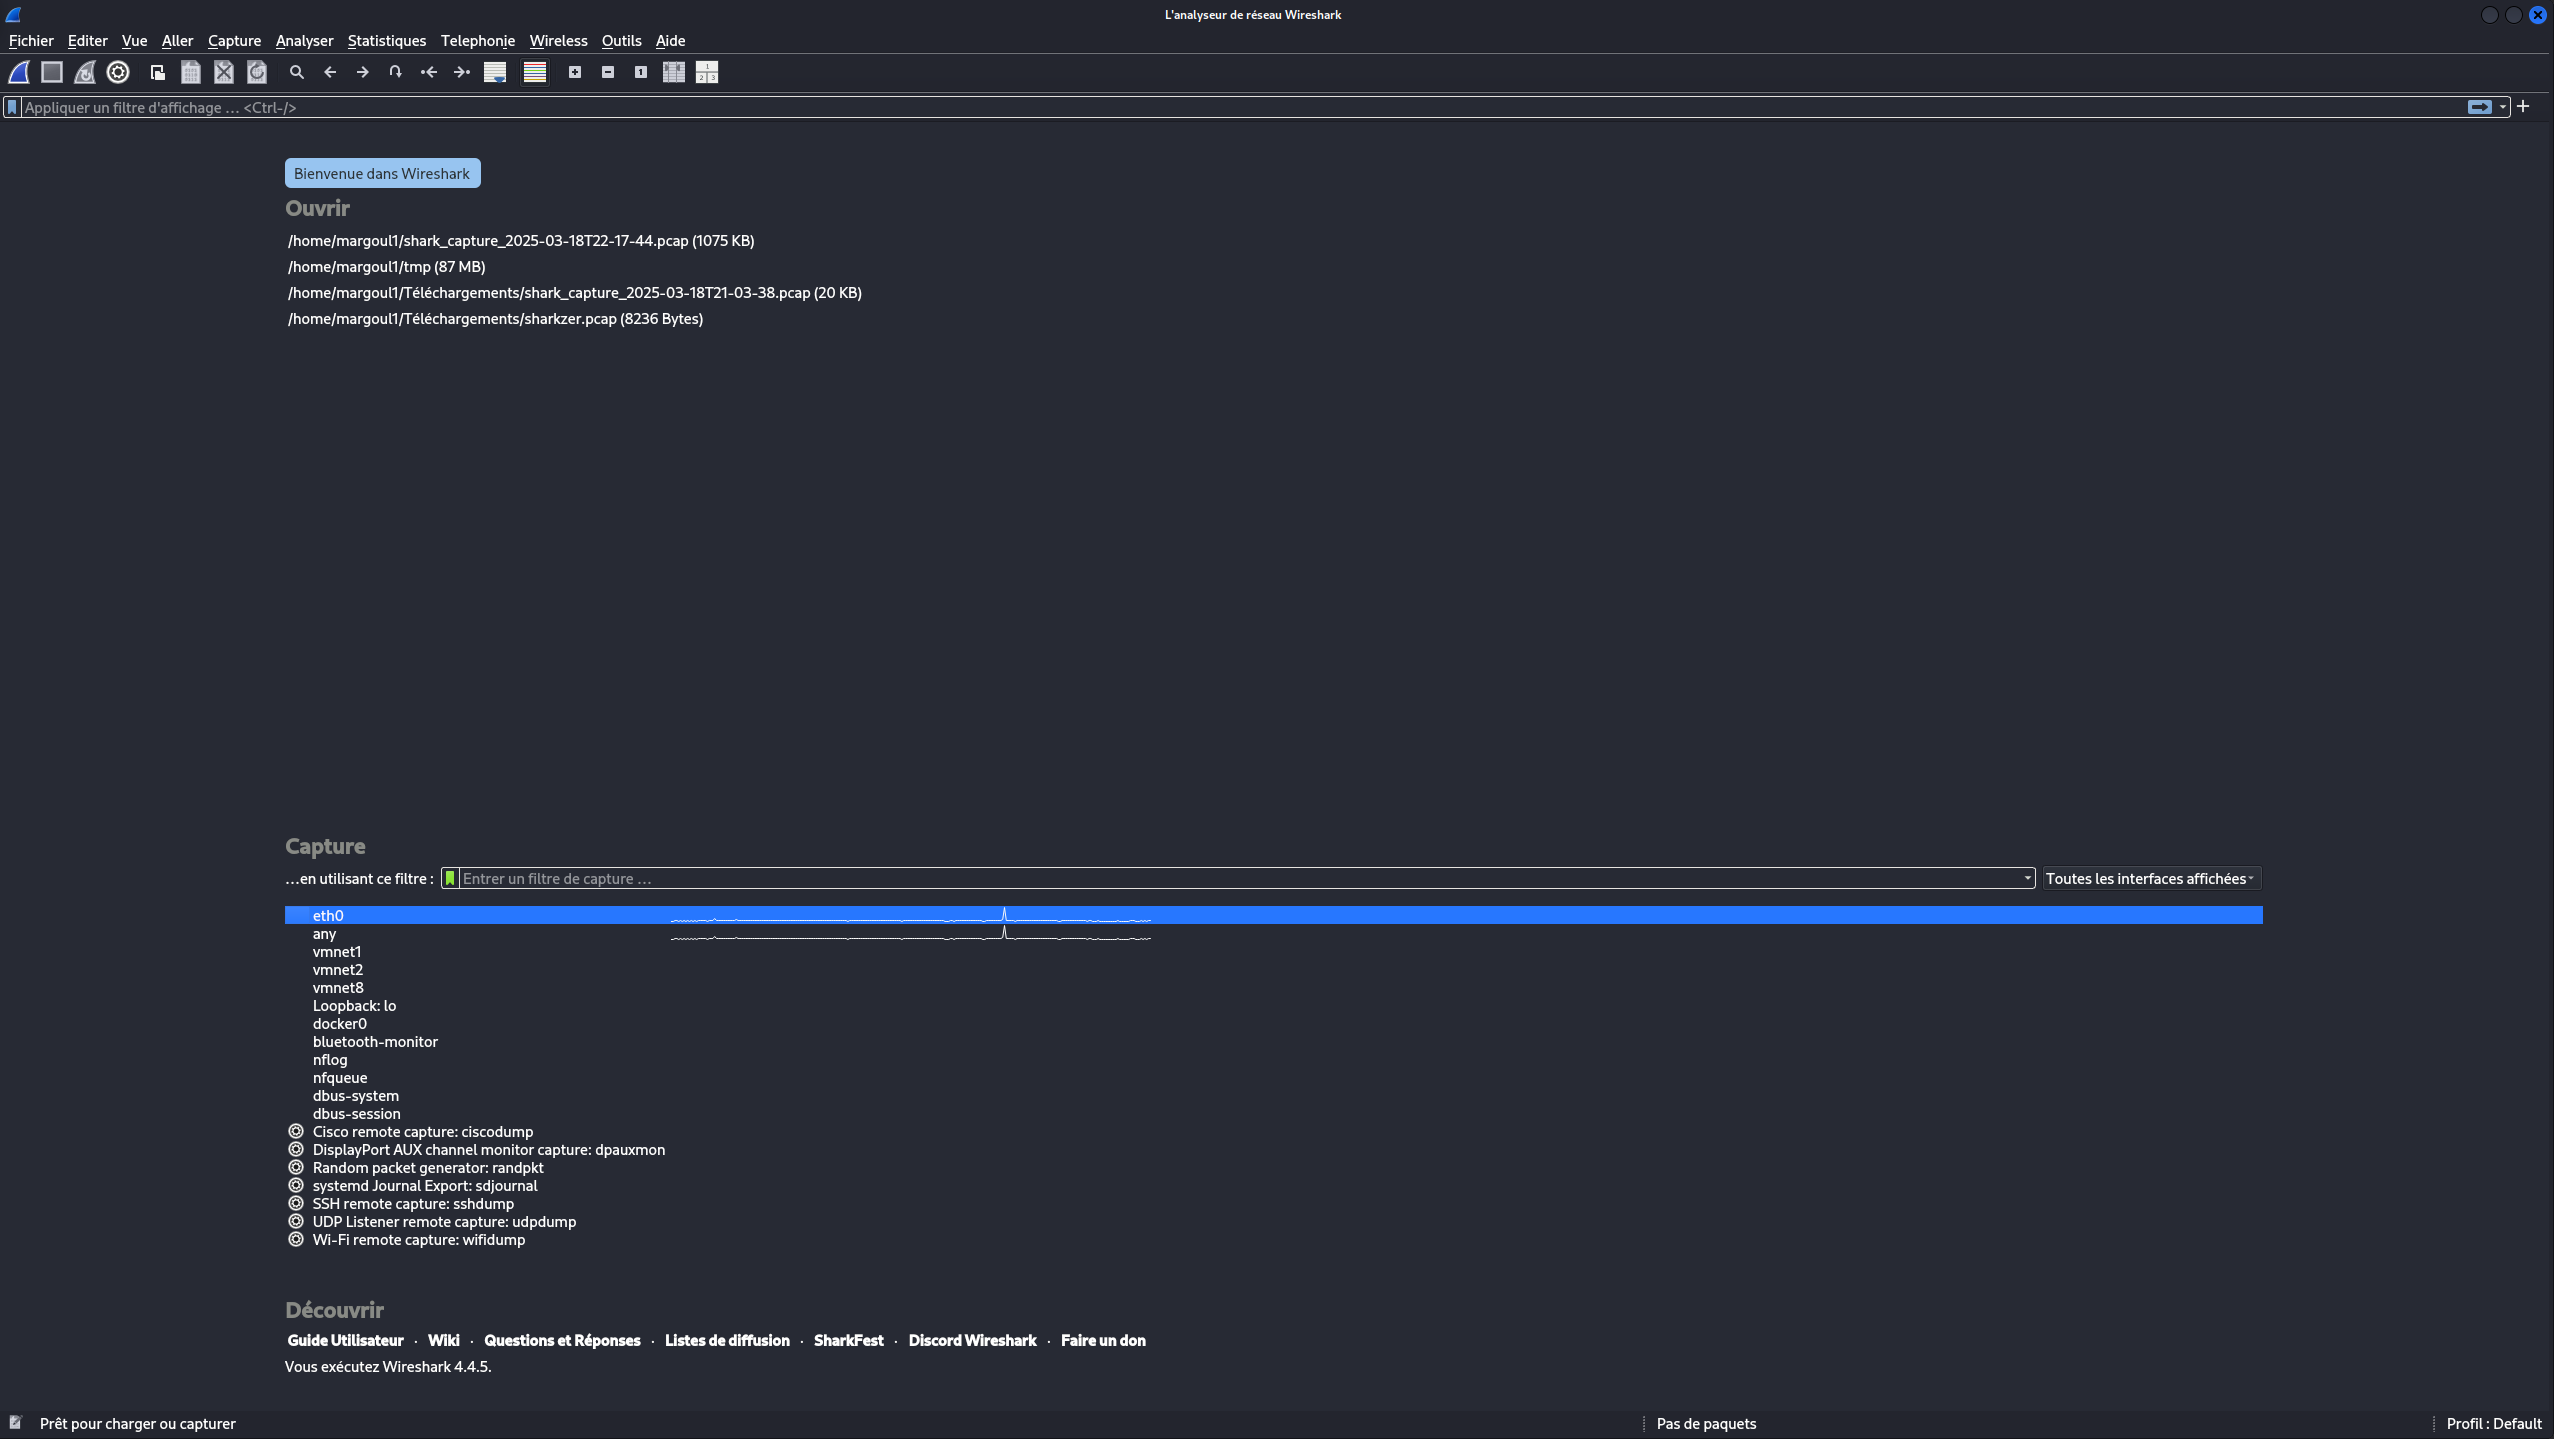Click the go to specified packet icon

pyautogui.click(x=396, y=72)
